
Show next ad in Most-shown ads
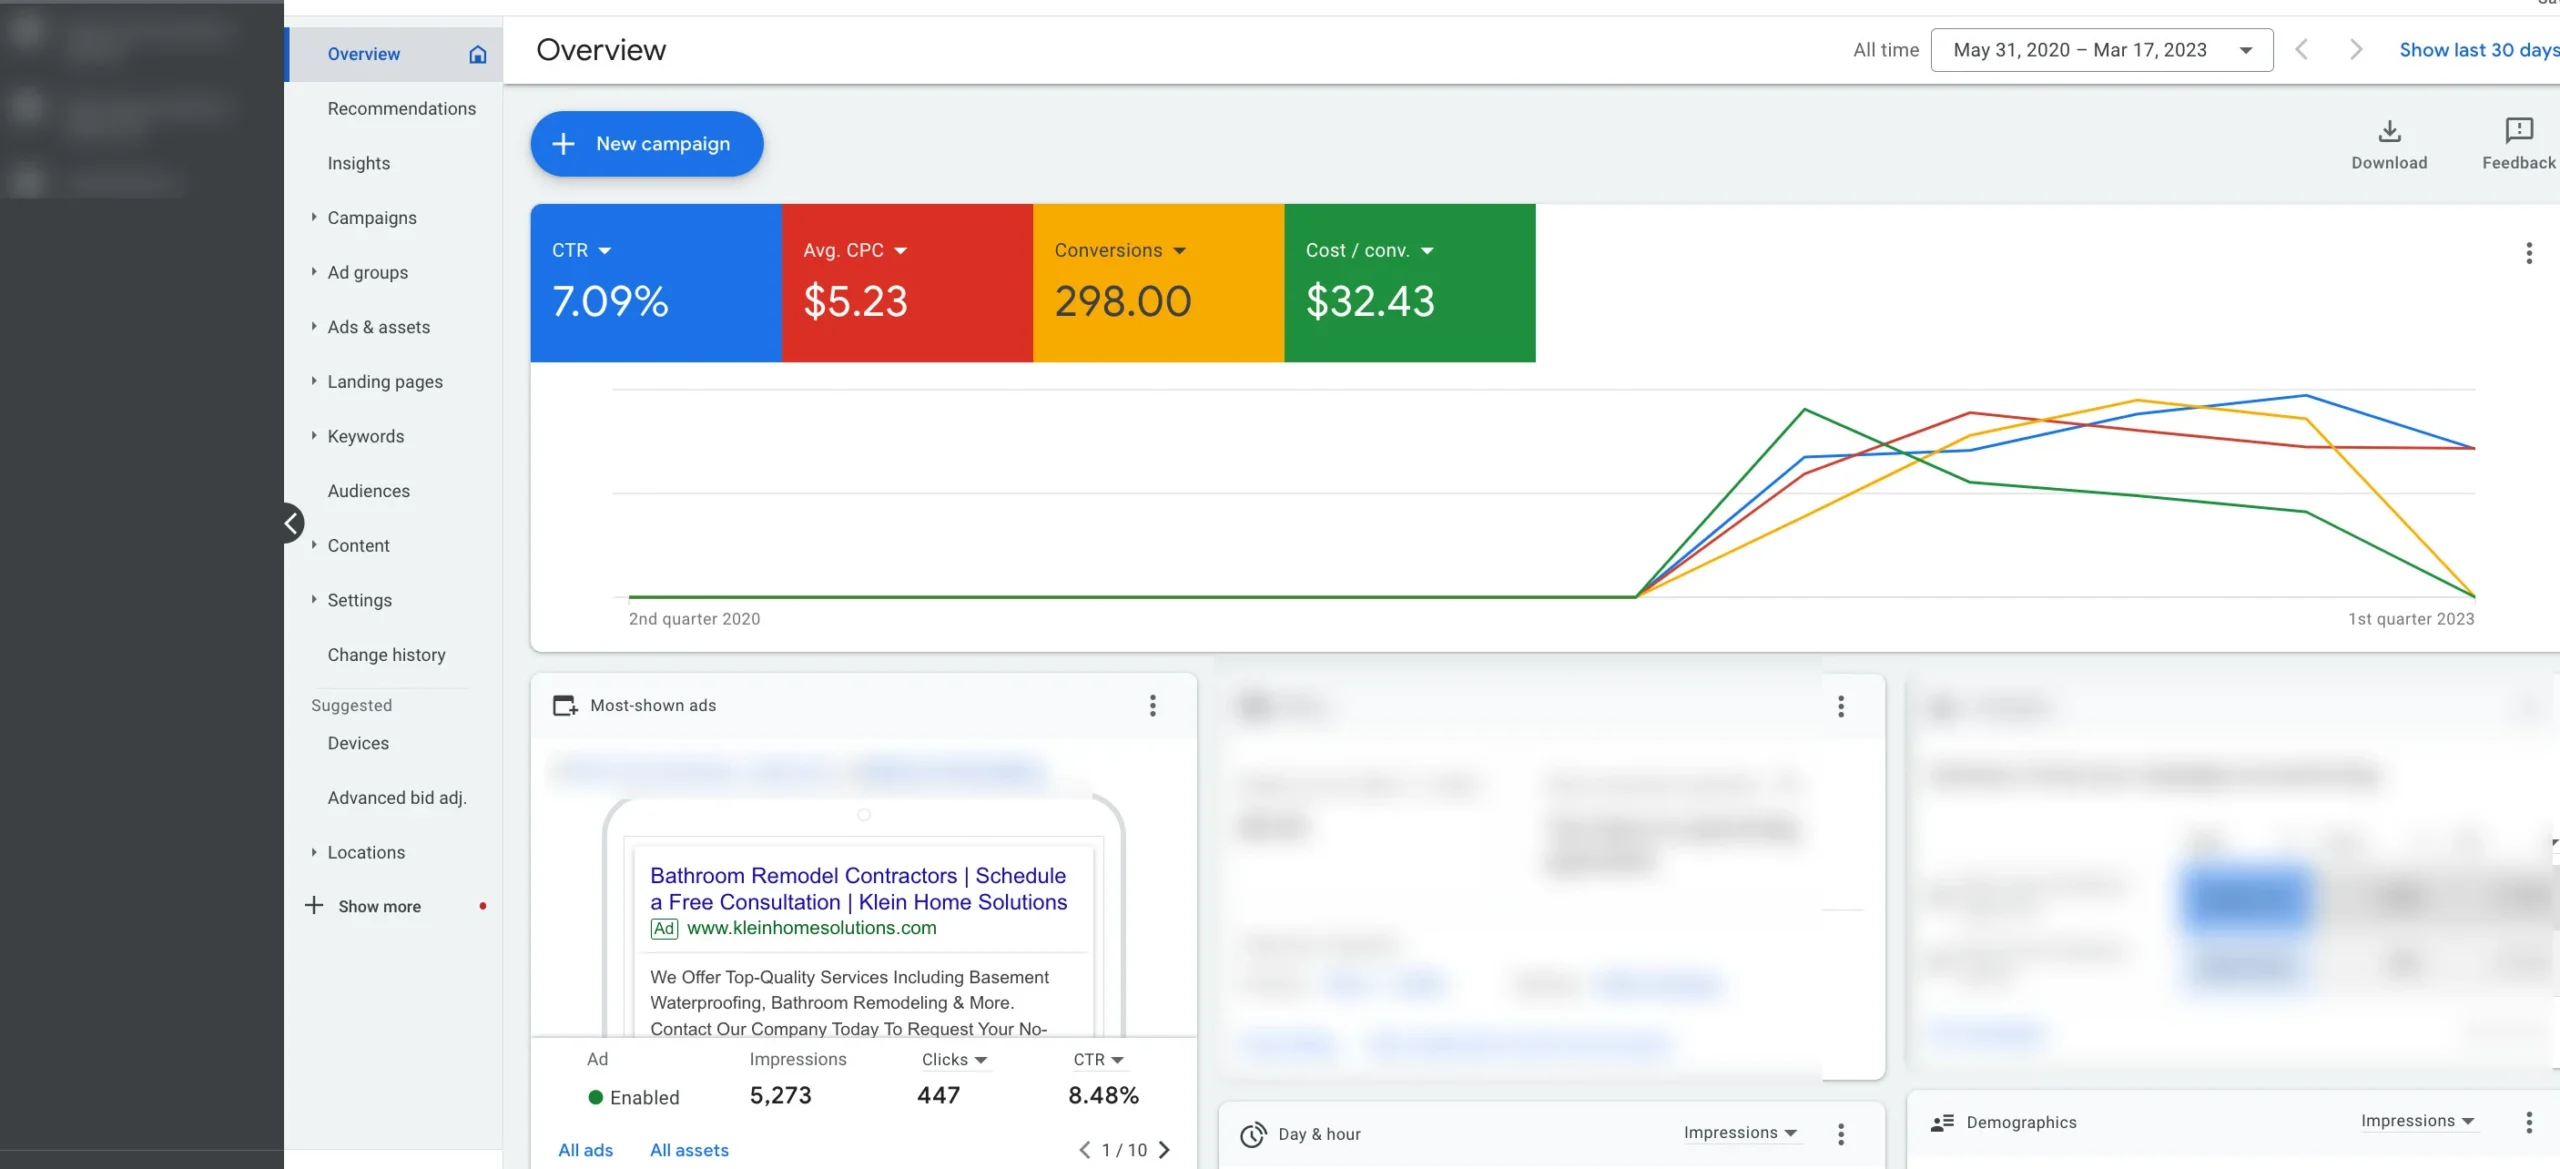1164,1150
